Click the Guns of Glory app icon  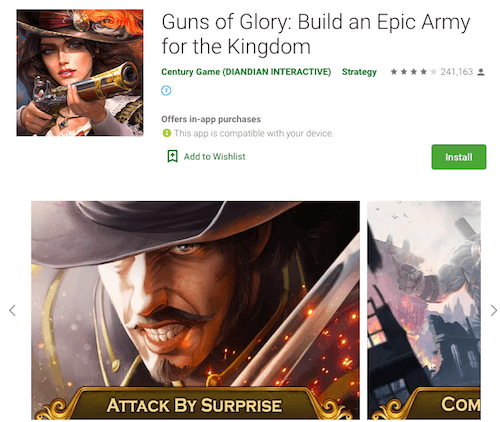coord(80,73)
